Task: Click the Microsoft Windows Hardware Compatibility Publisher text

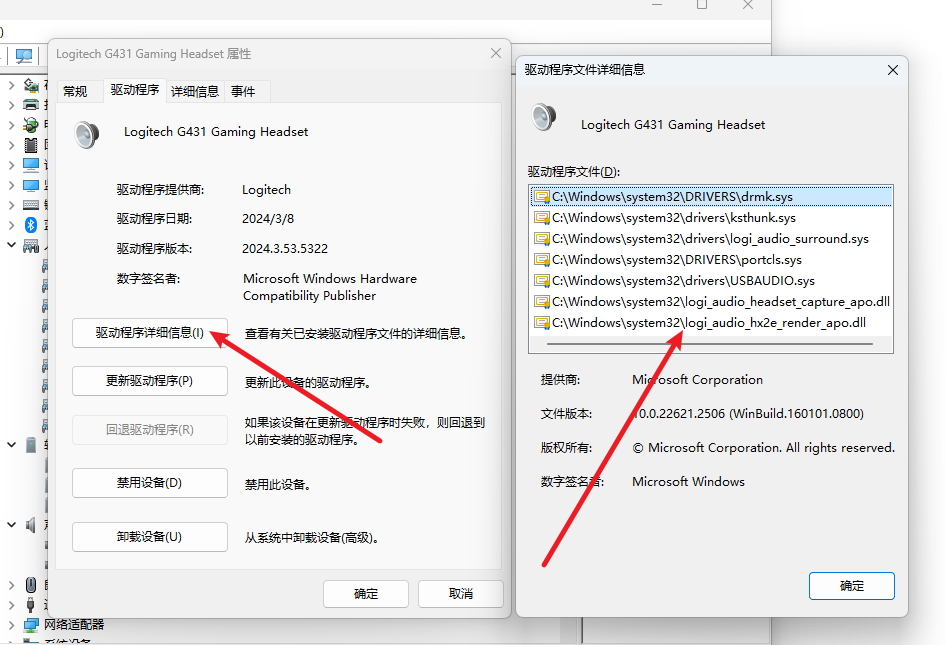Action: (x=330, y=287)
